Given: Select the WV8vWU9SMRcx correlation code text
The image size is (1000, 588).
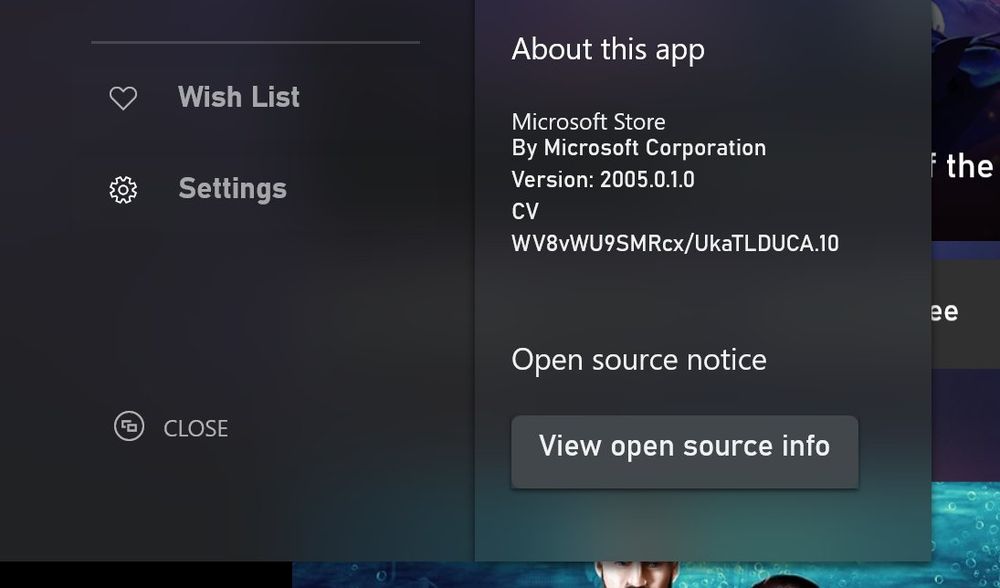Looking at the screenshot, I should click(x=675, y=243).
